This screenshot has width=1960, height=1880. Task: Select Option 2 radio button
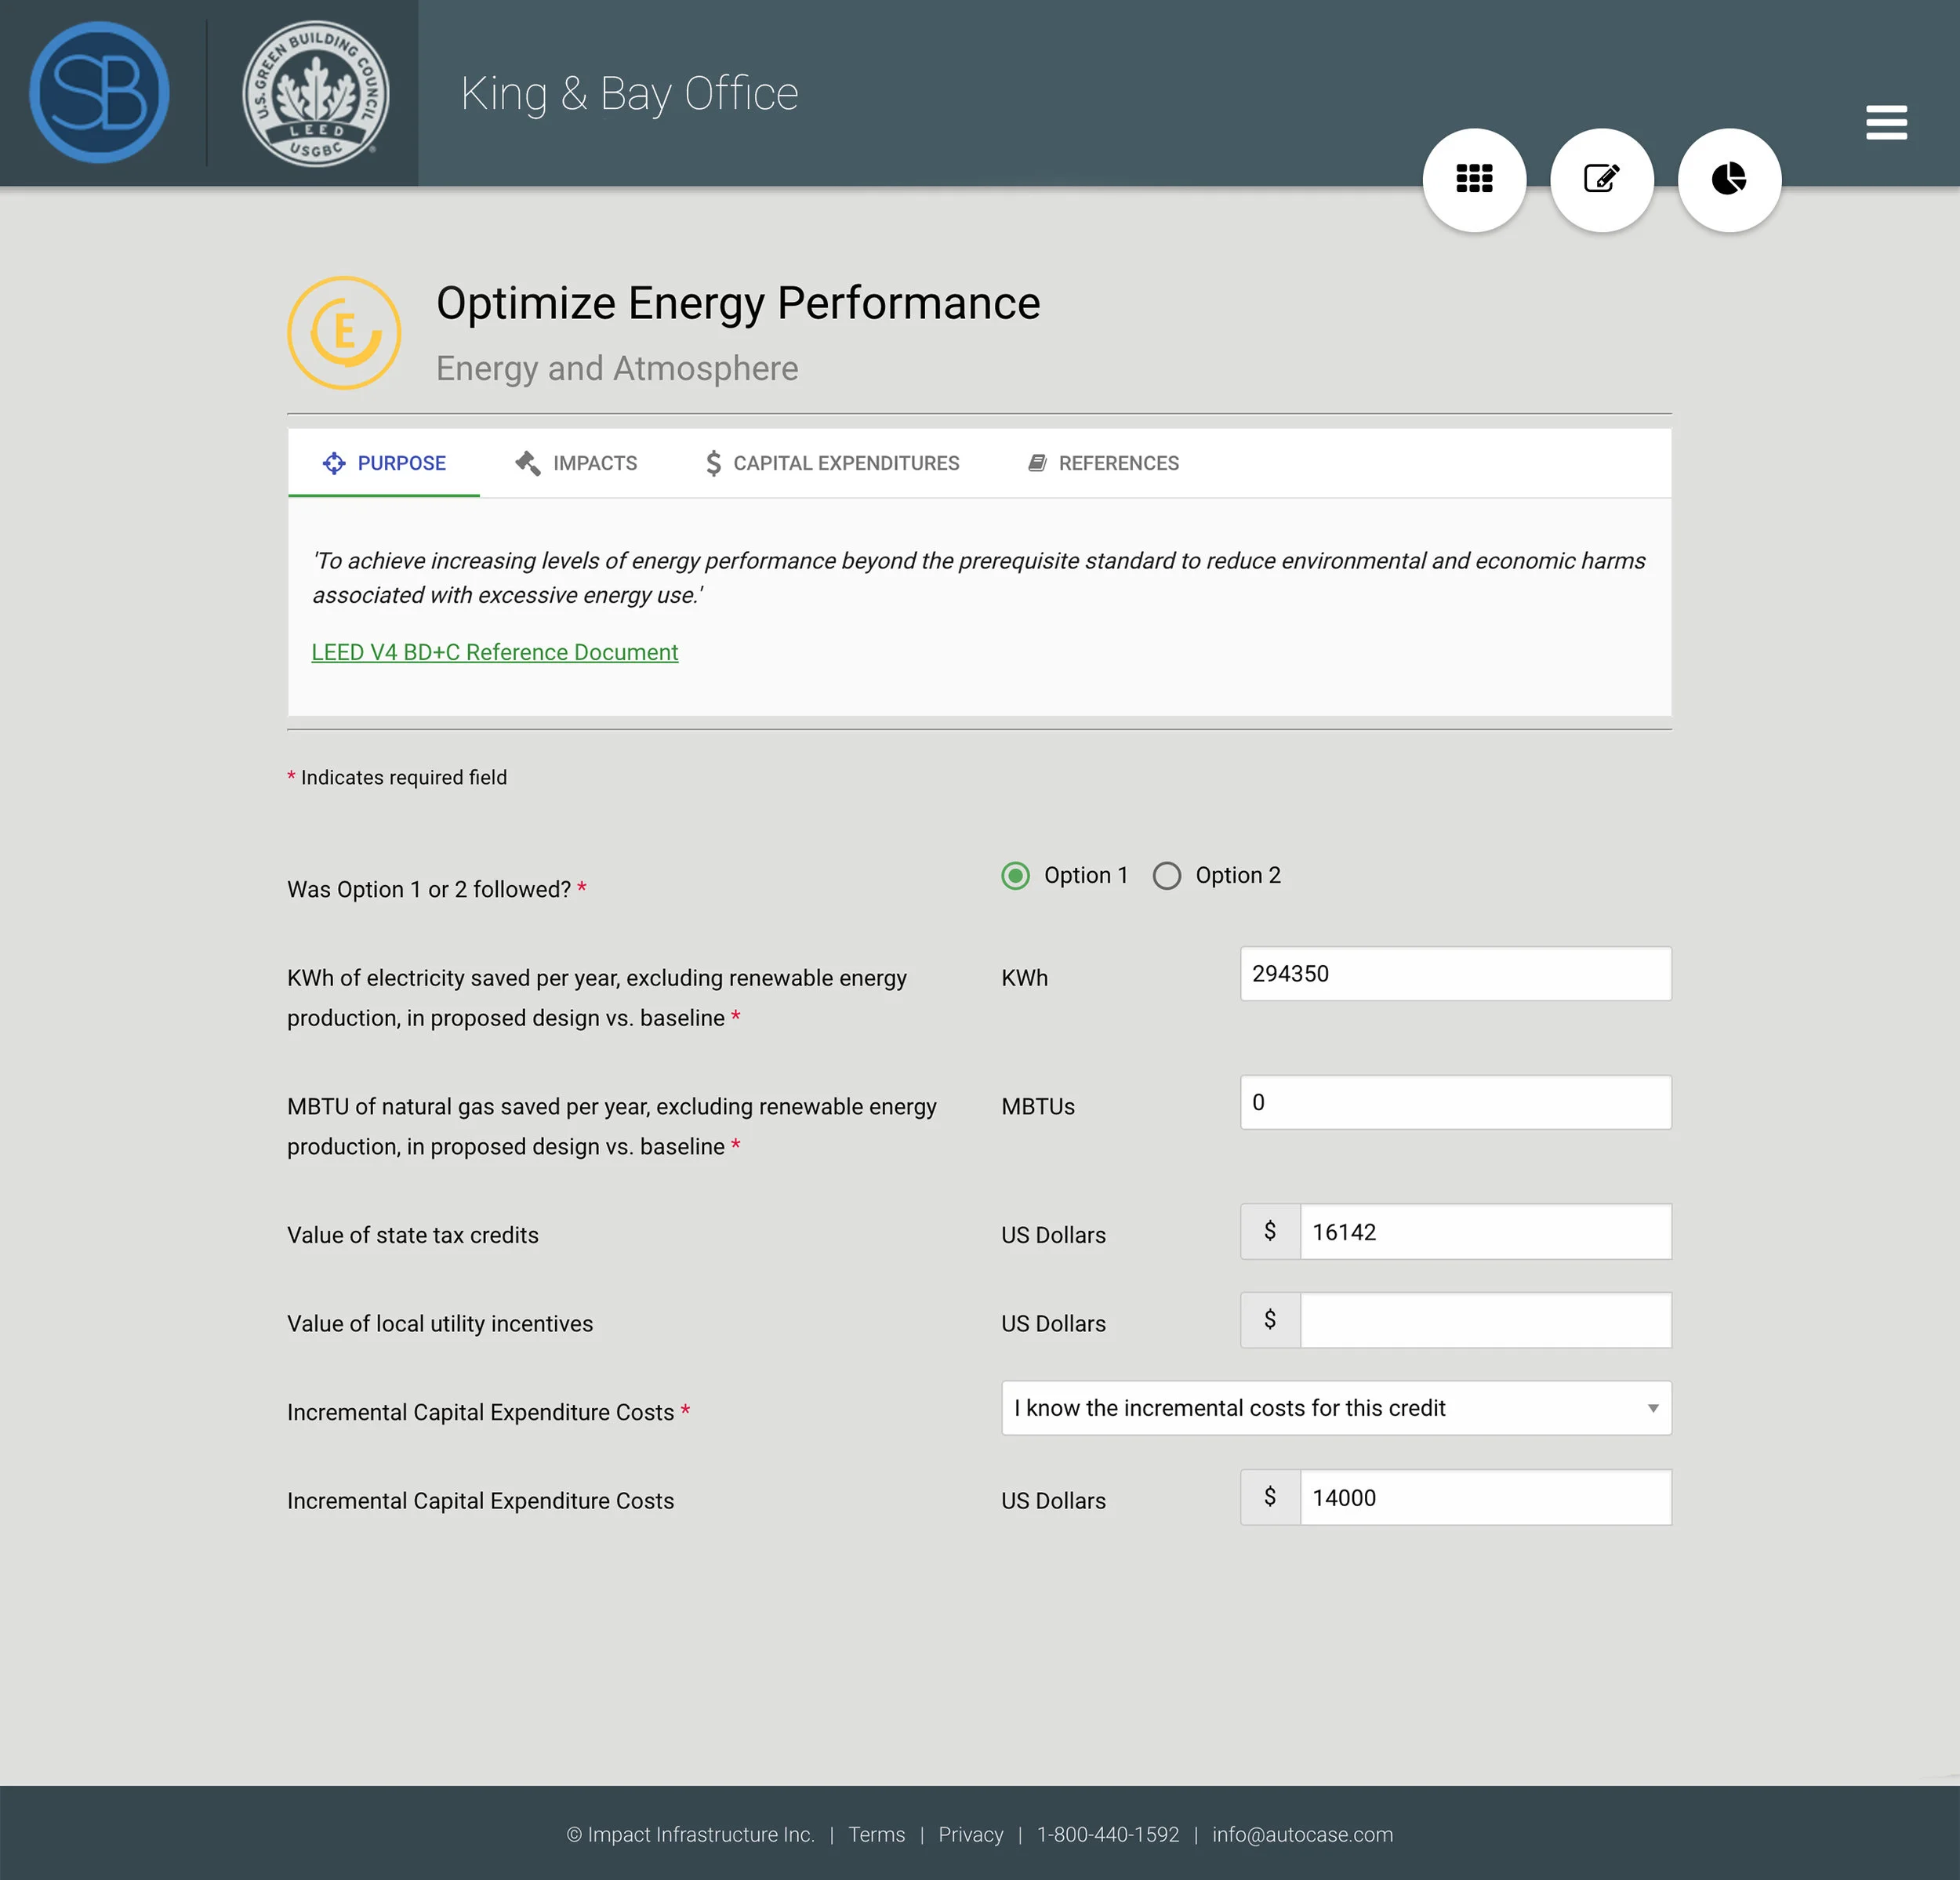coord(1166,876)
